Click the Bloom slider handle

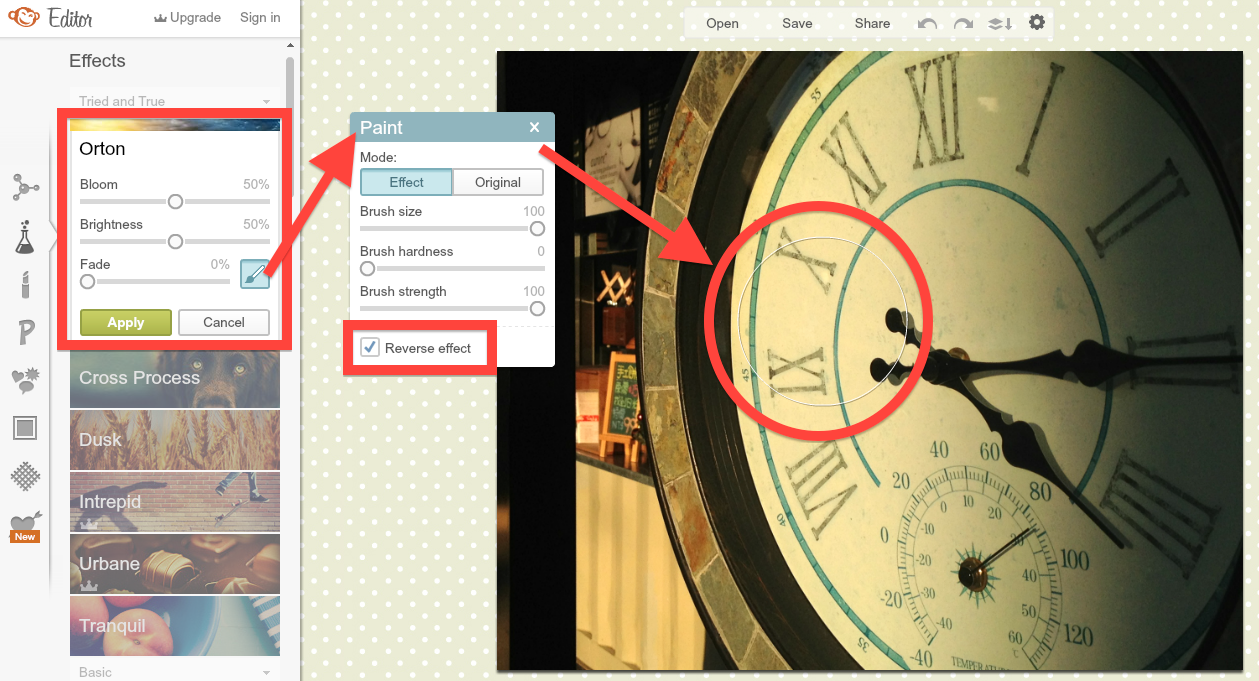175,201
